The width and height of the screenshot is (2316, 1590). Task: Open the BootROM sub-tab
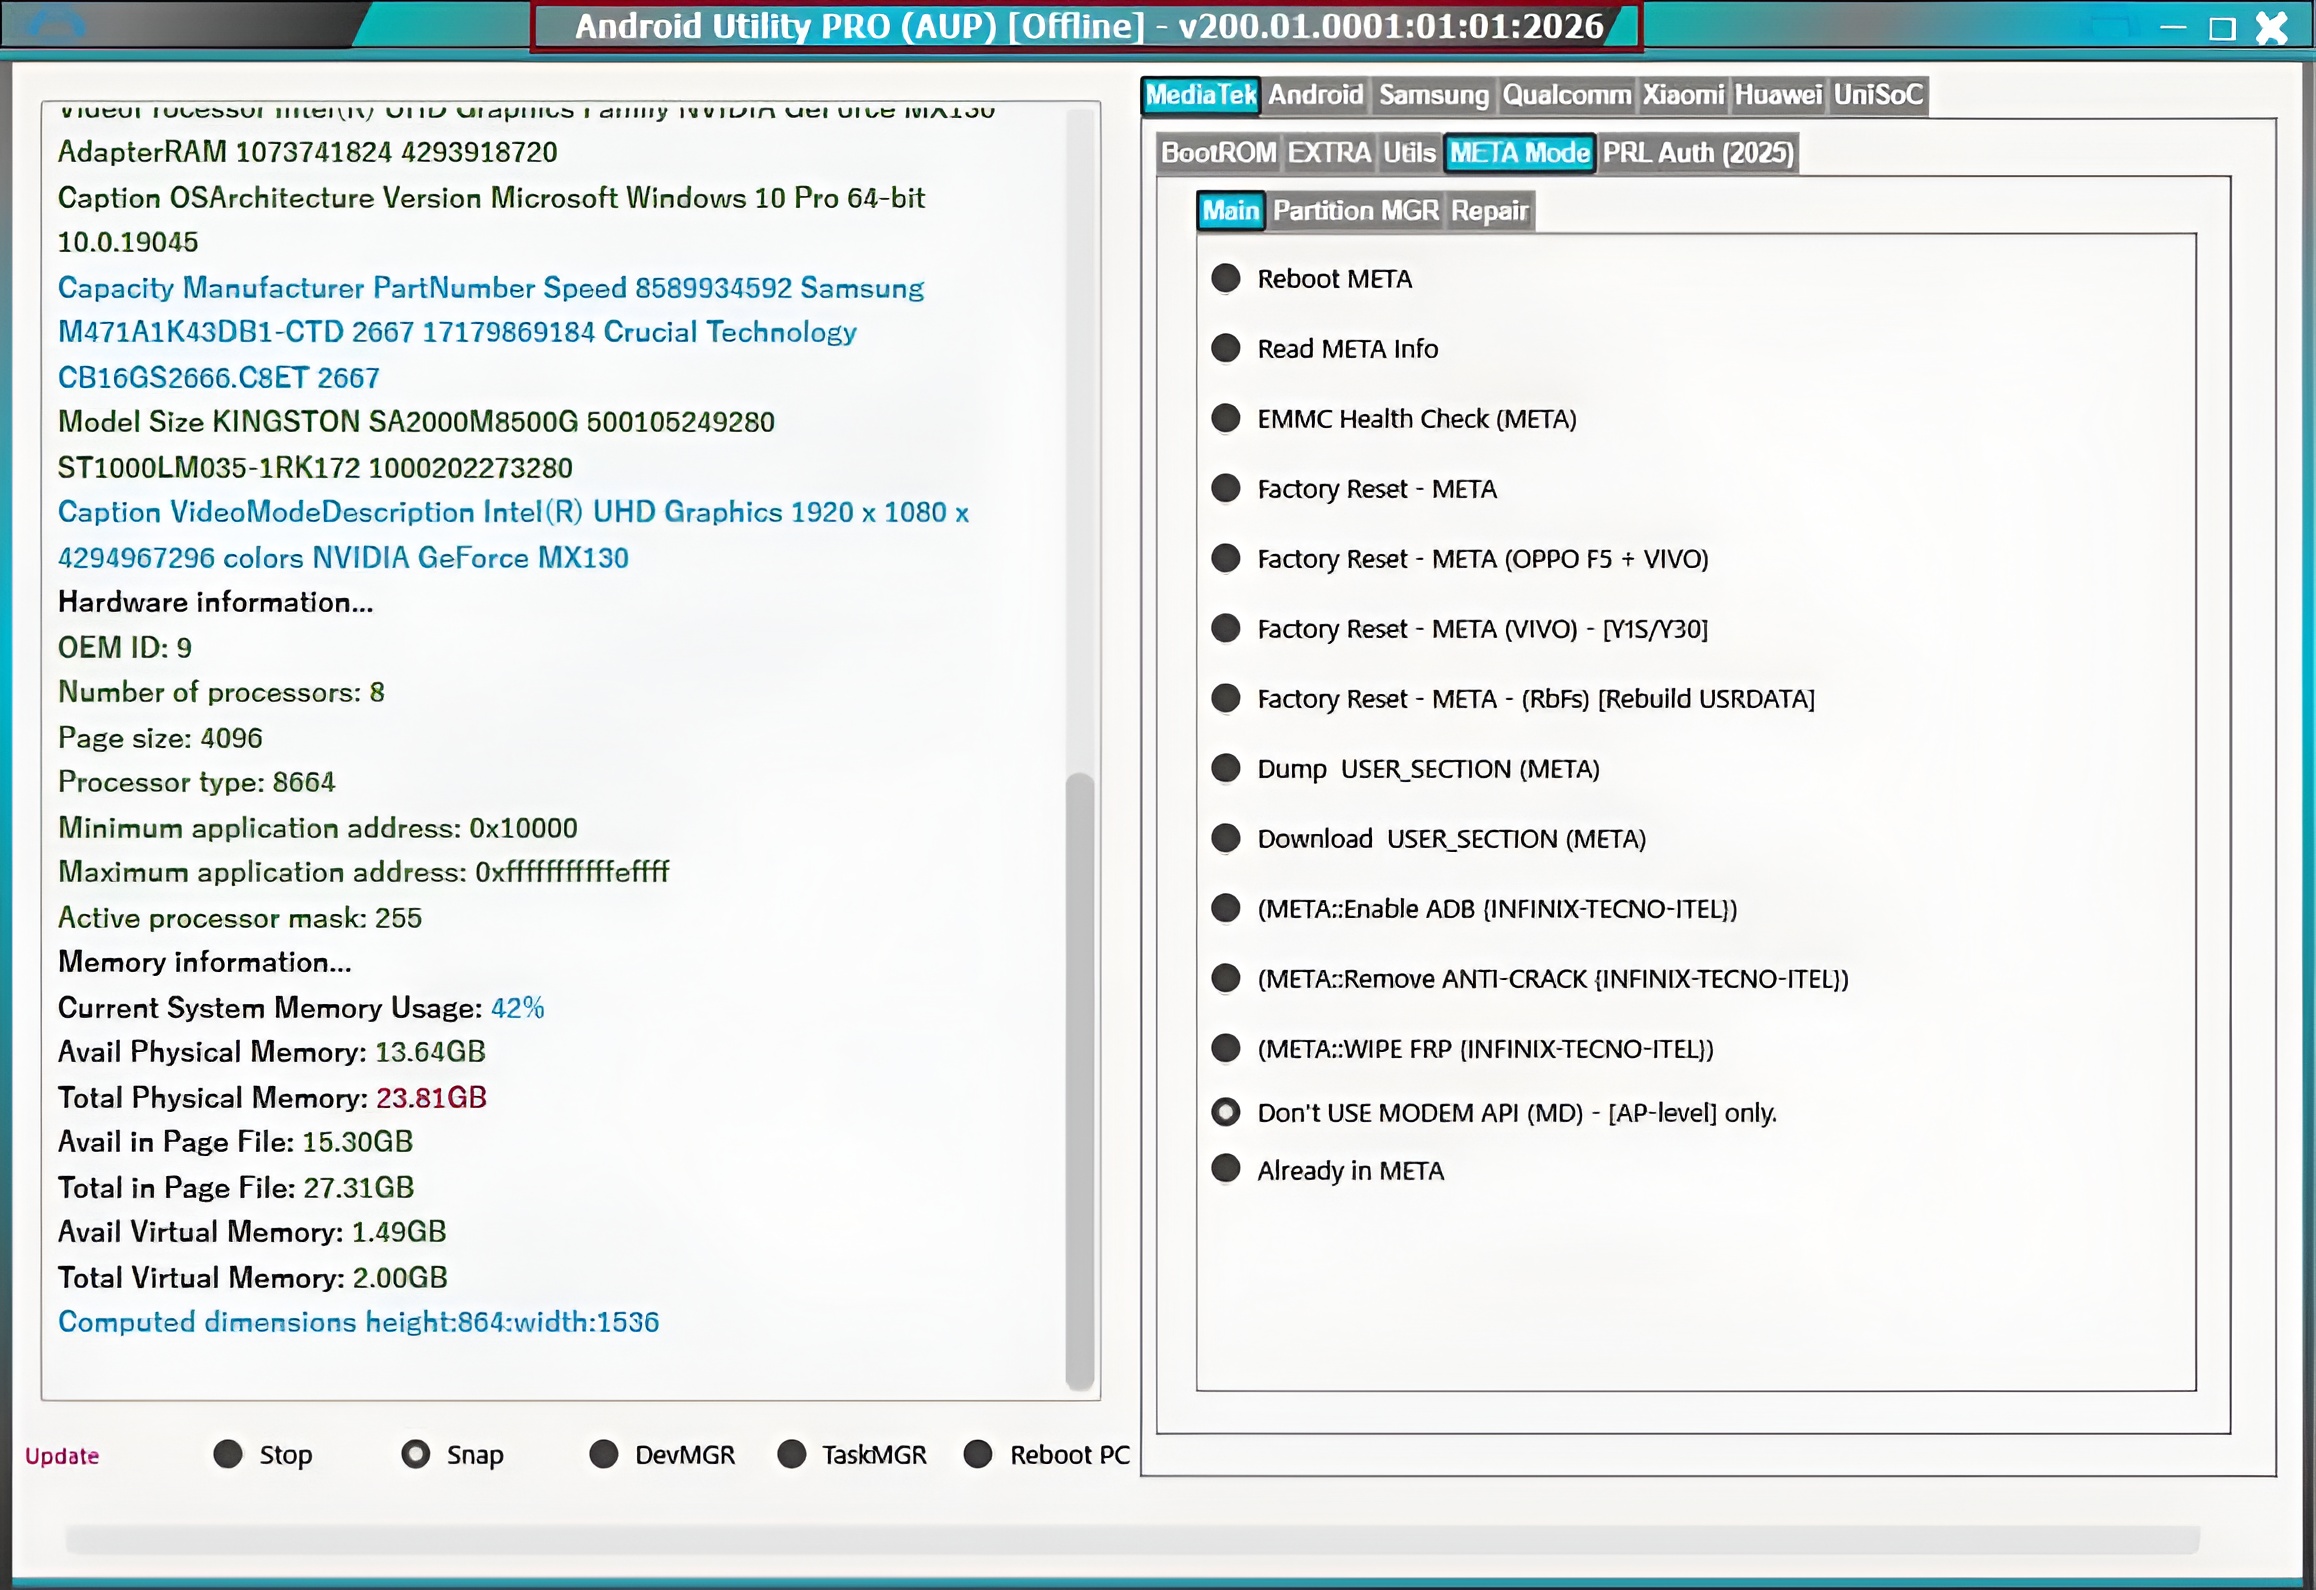(x=1218, y=153)
